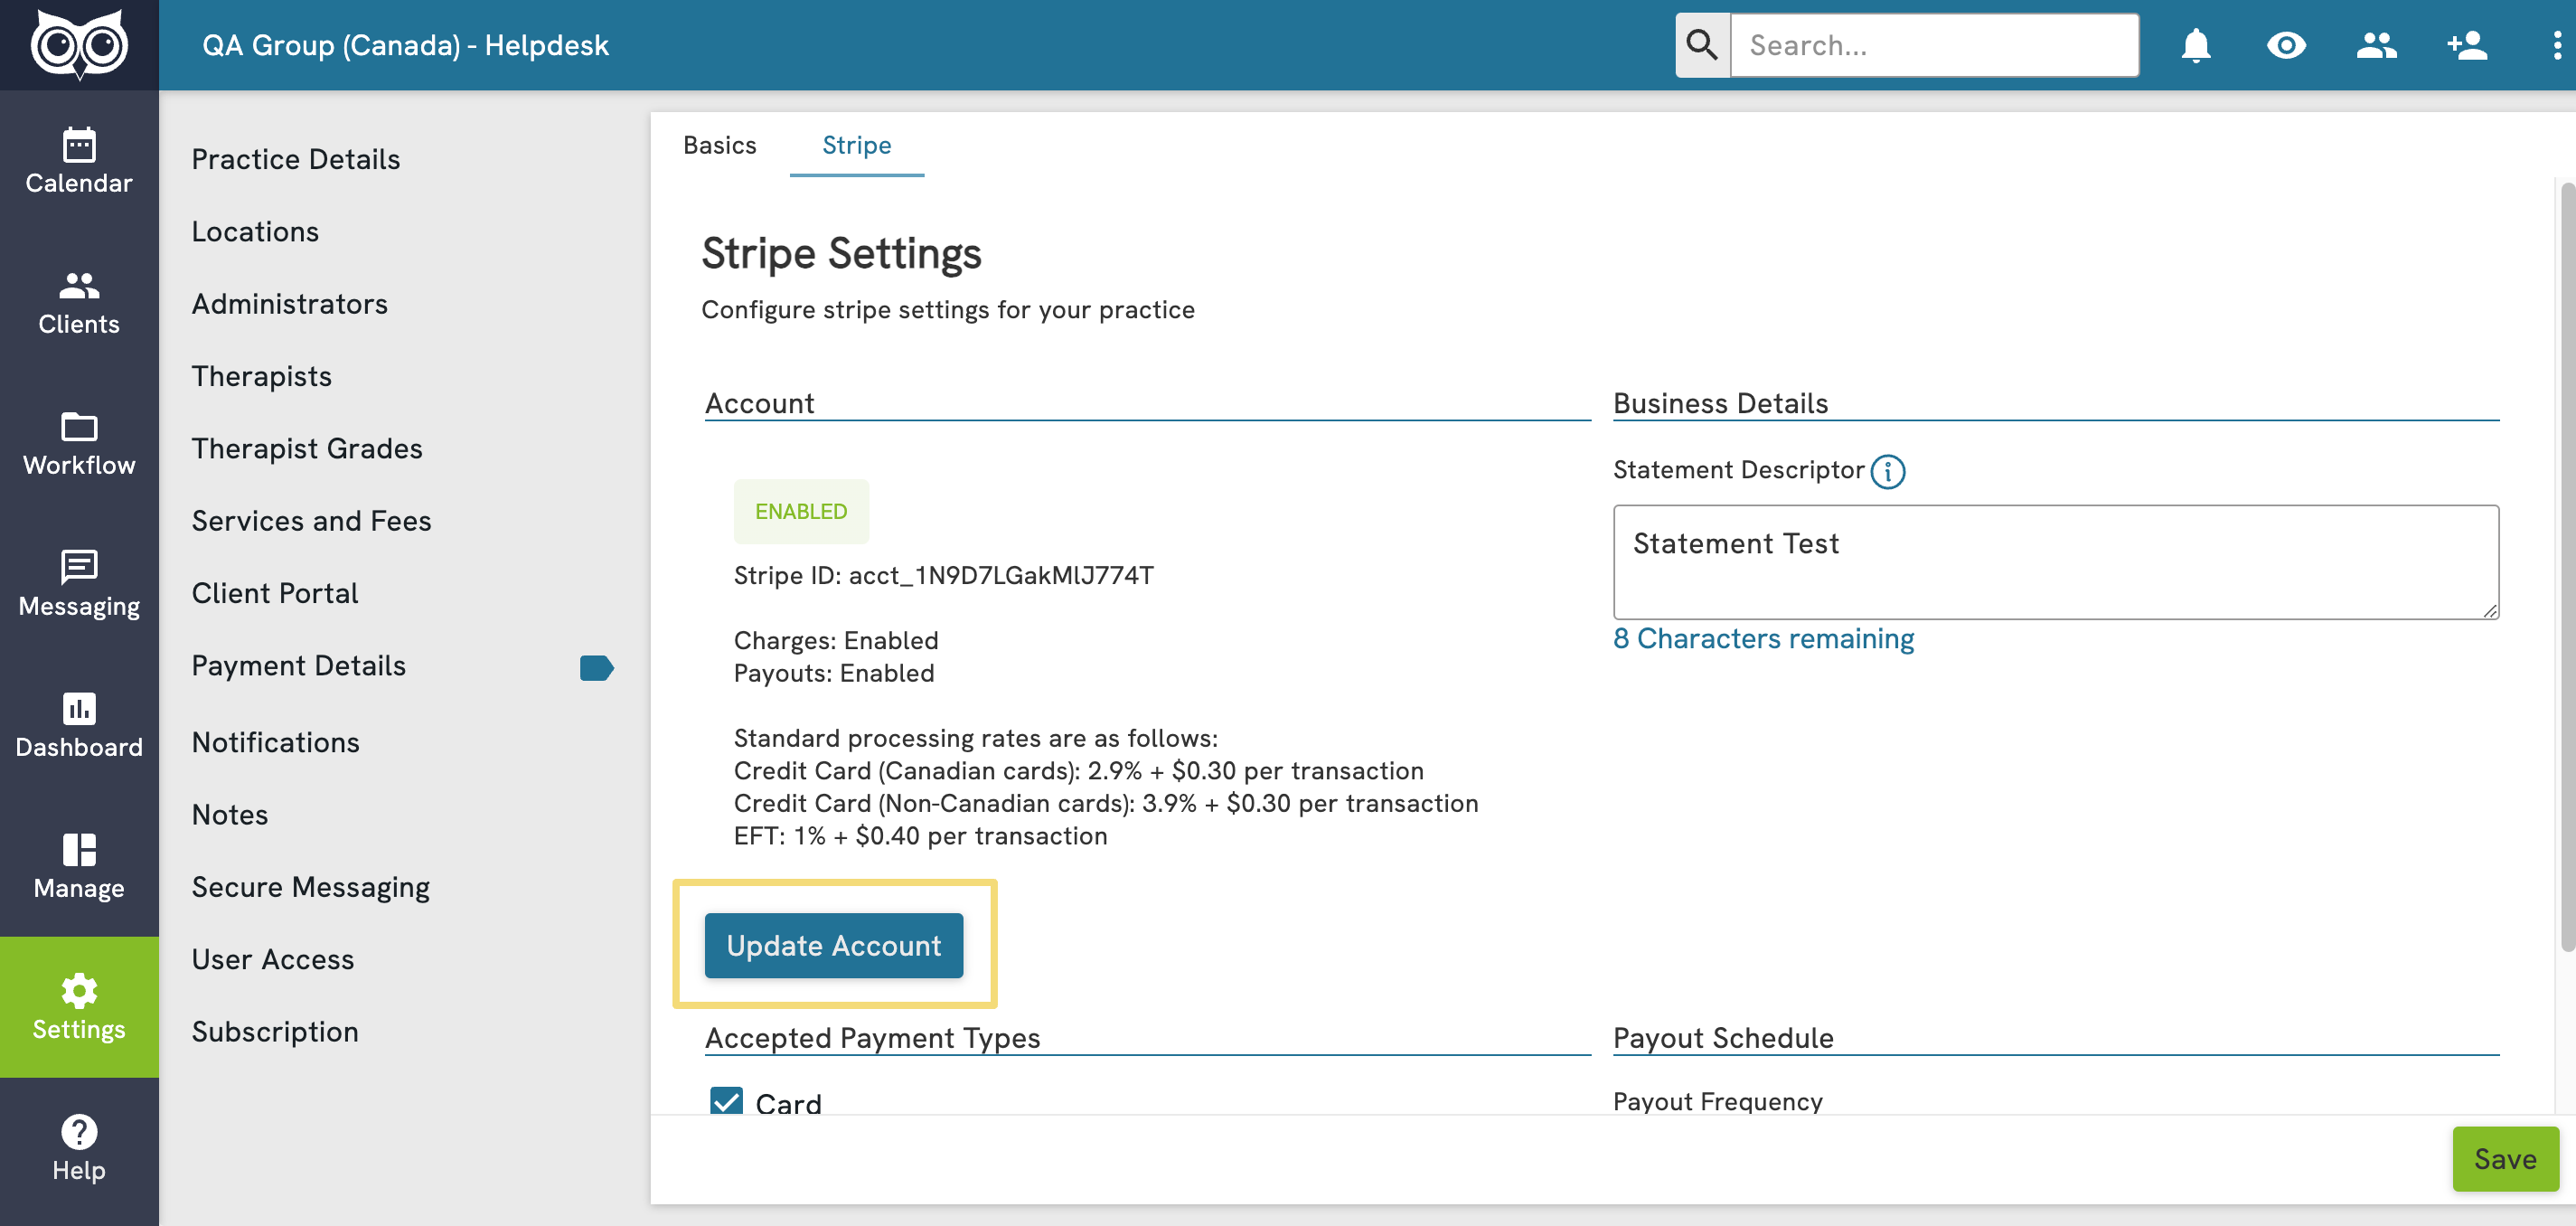Click the 'Payouts: Enabled' line
The height and width of the screenshot is (1226, 2576).
[x=834, y=673]
